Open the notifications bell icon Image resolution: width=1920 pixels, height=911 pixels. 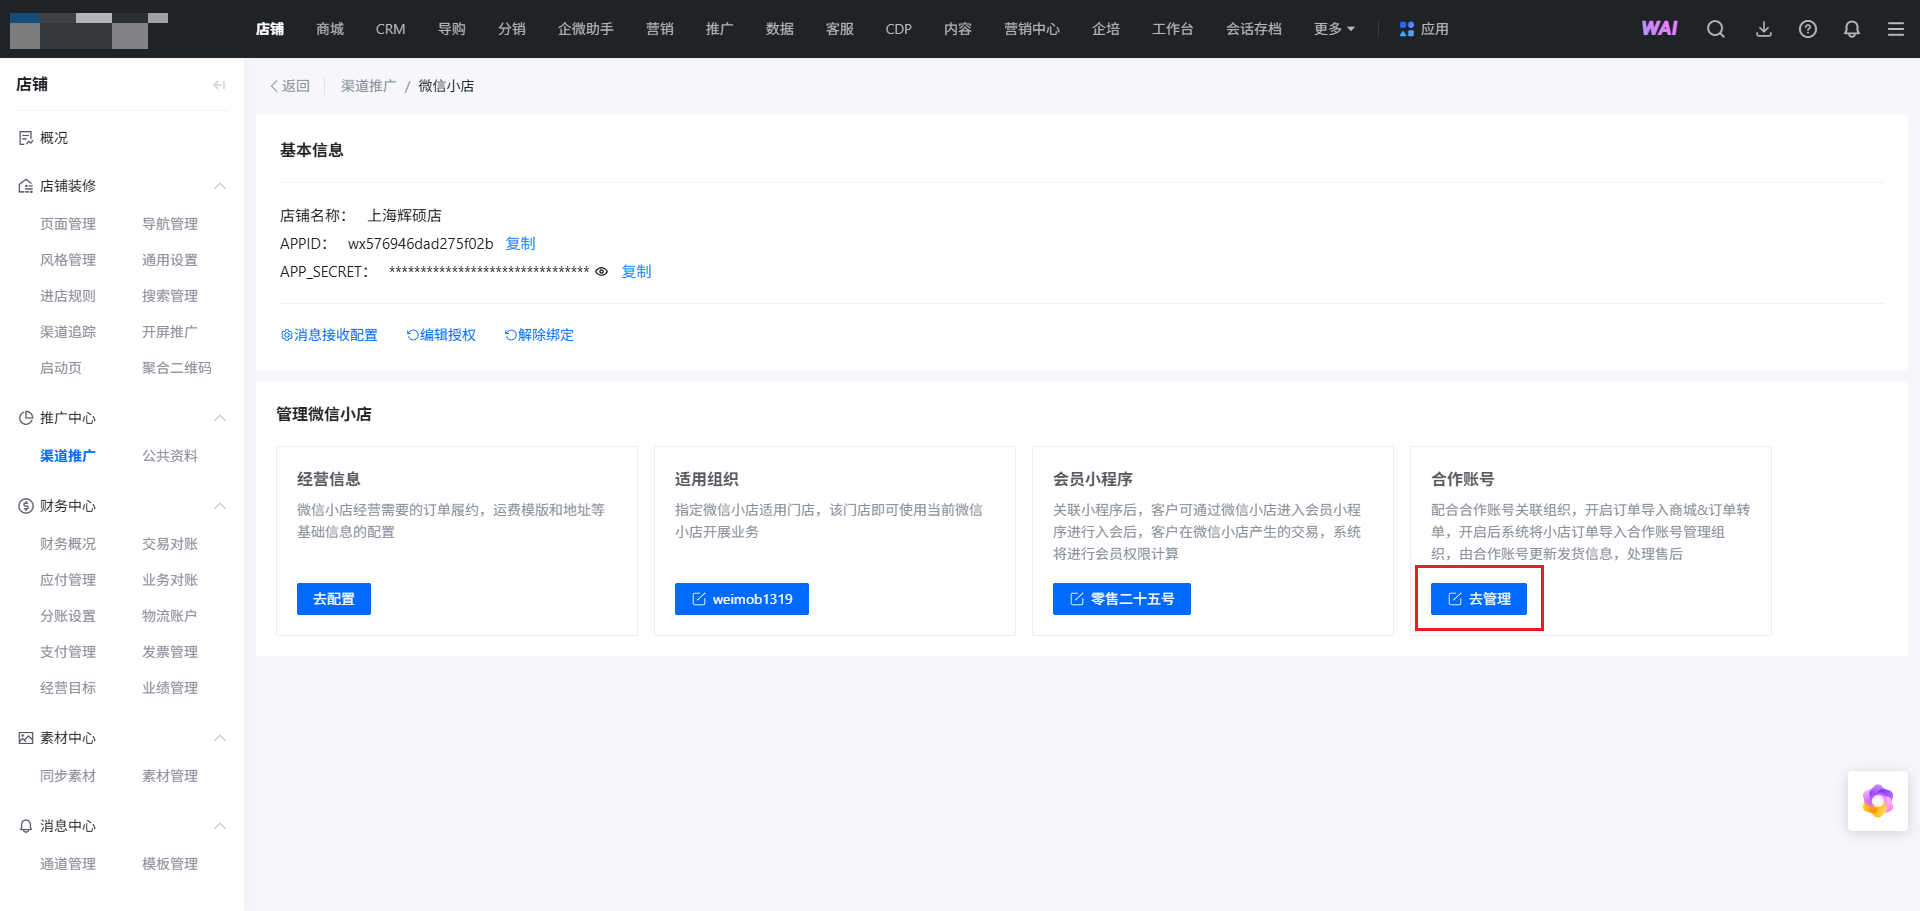pyautogui.click(x=1852, y=29)
